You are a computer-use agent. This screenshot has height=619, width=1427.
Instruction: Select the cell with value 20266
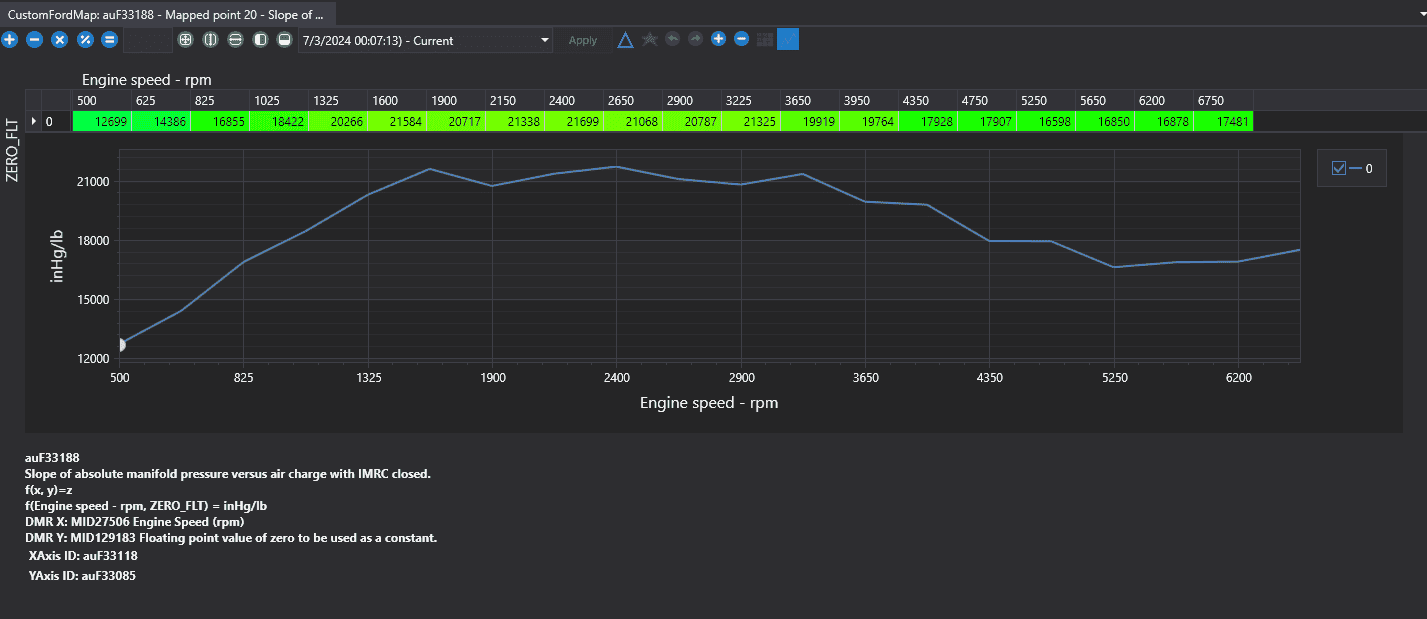point(338,121)
